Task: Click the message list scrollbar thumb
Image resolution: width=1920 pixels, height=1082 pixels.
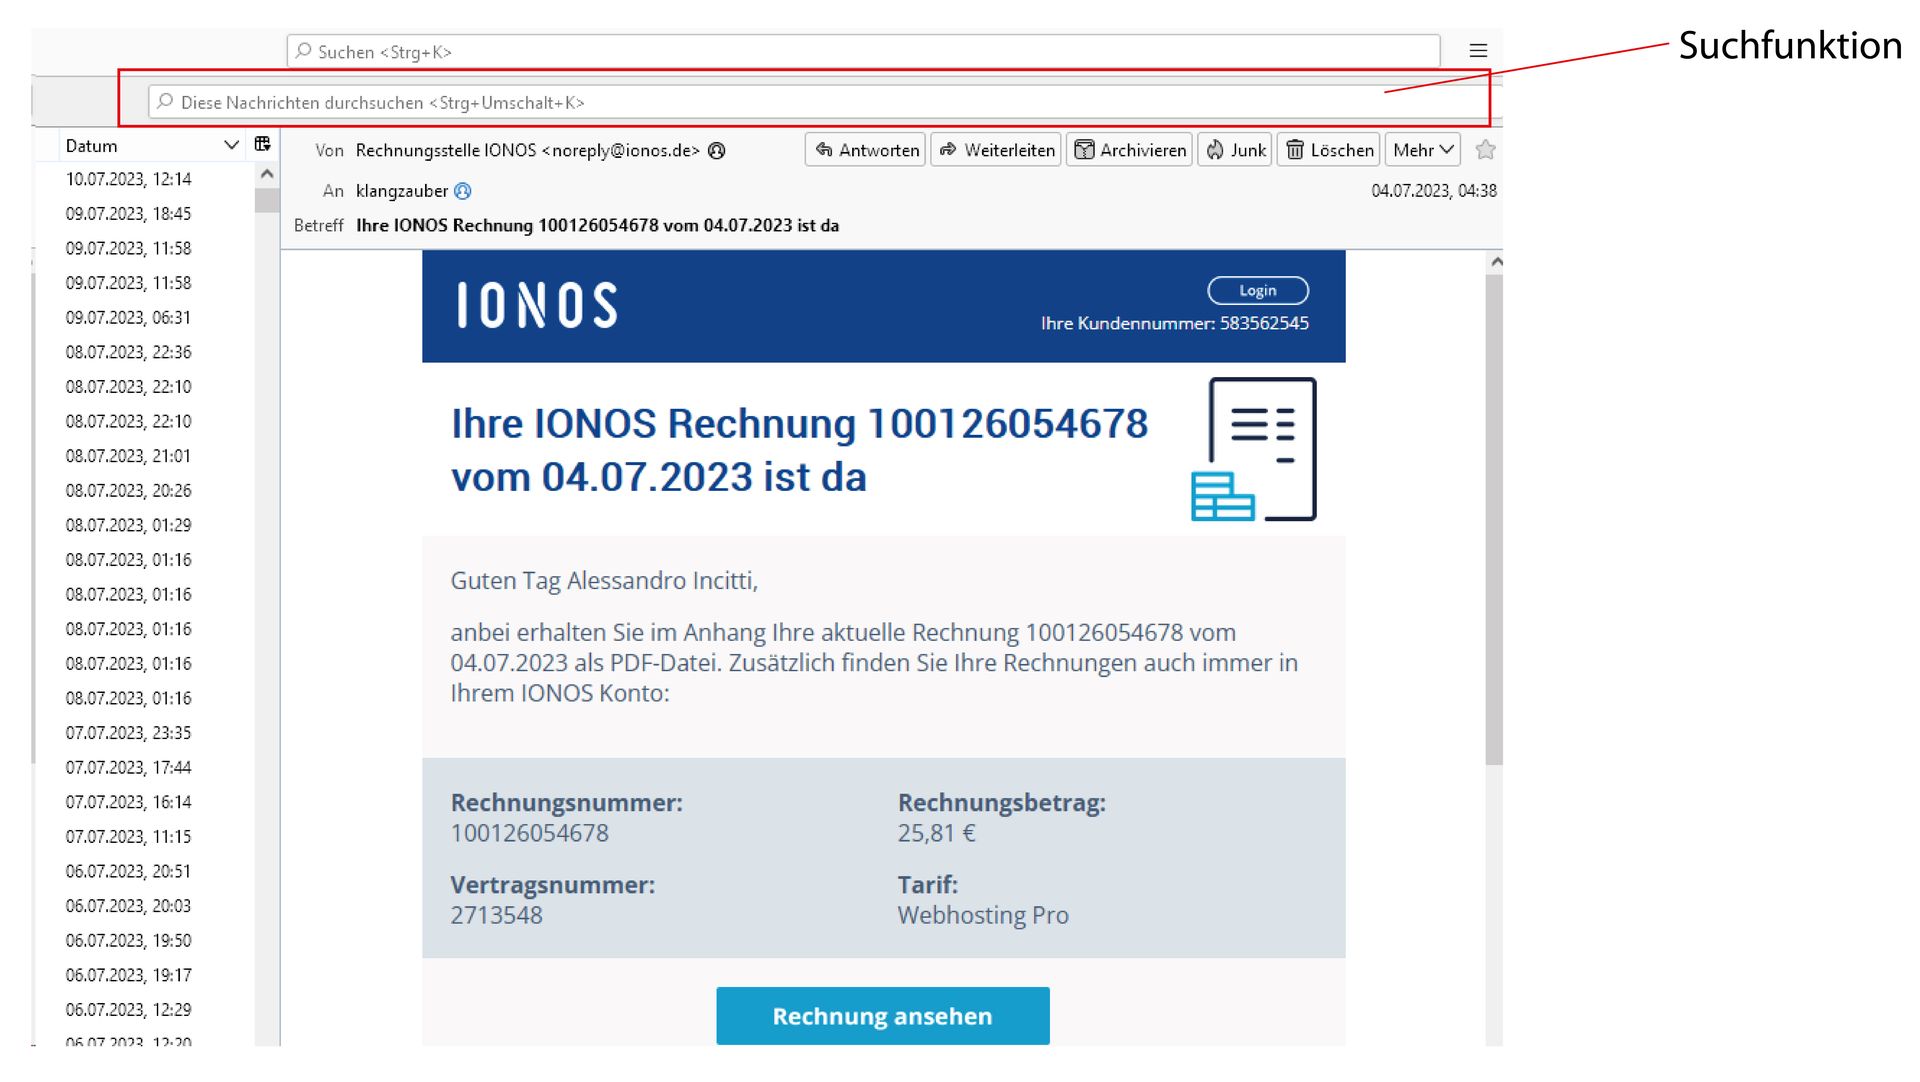Action: coord(267,200)
